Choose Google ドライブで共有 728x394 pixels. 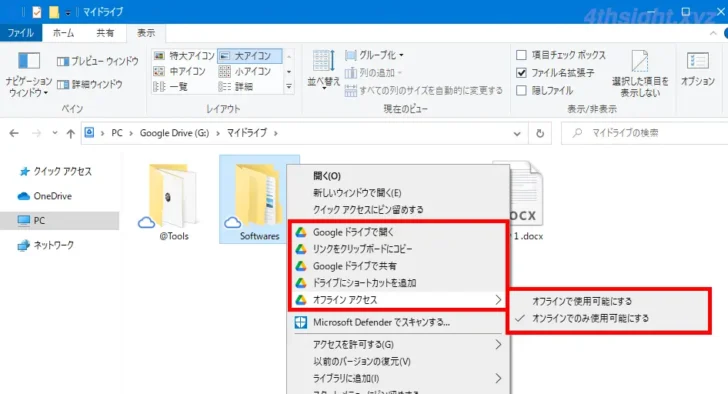pos(397,266)
